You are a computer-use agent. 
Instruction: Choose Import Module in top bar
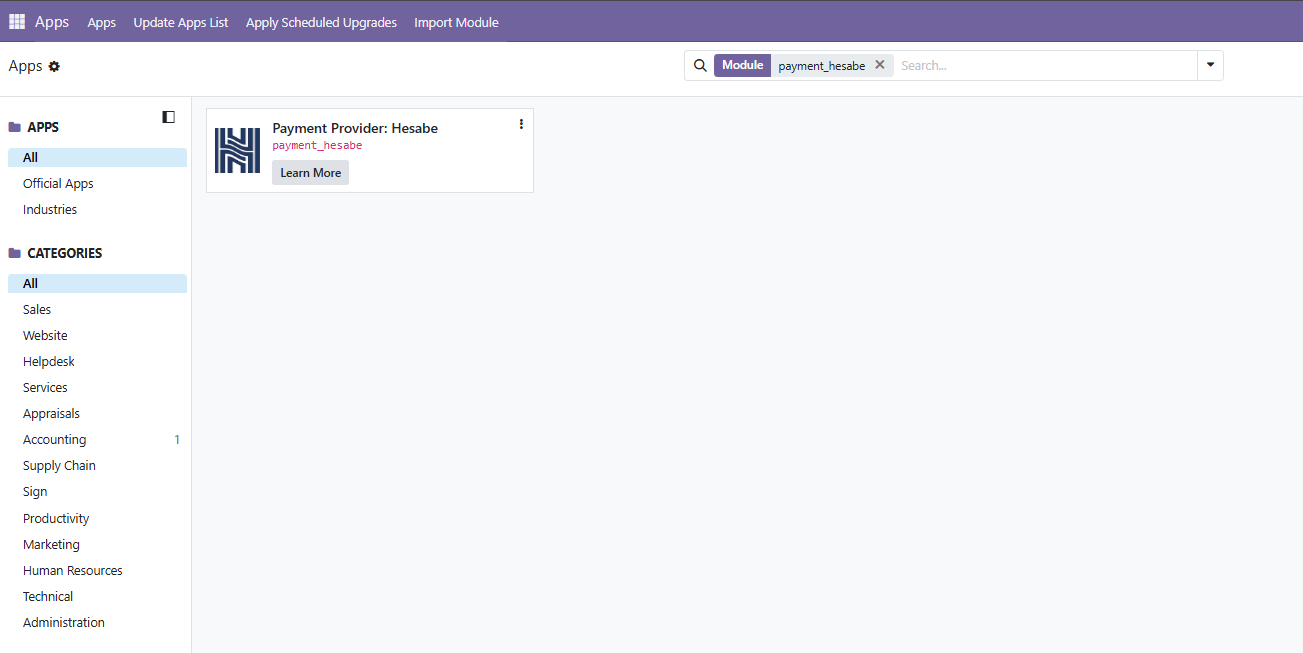click(x=456, y=22)
